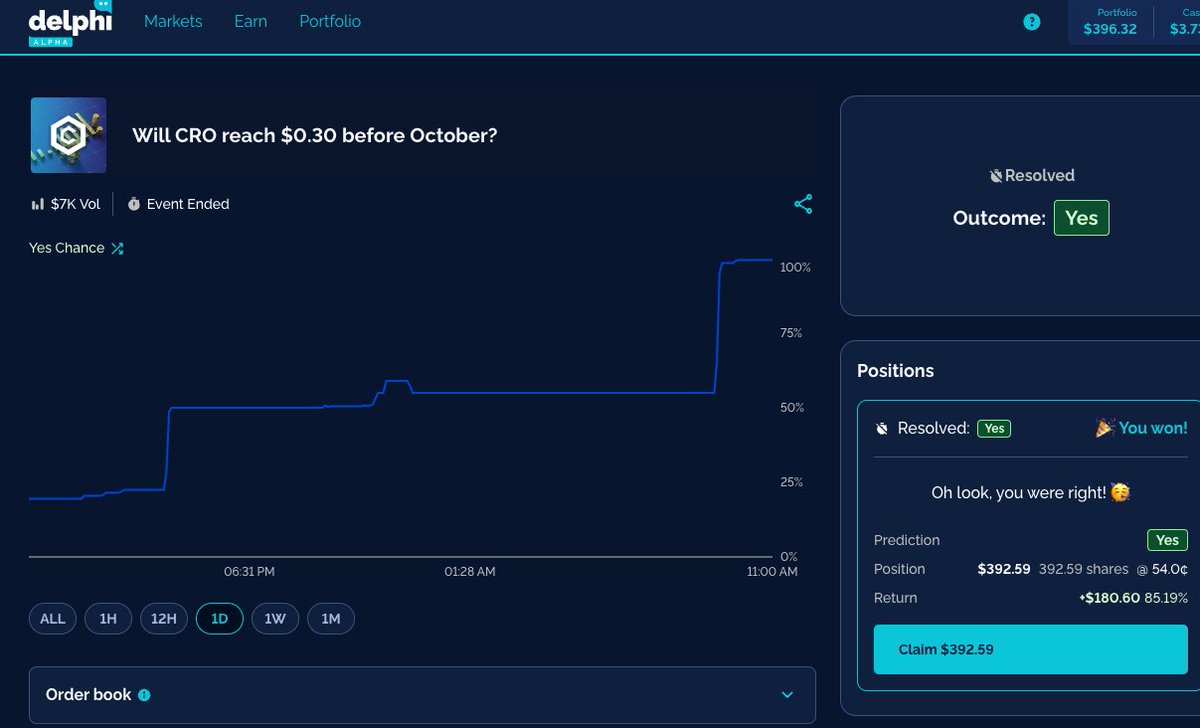Click the 75% chart axis label
Screen dimensions: 1200x728
(x=791, y=333)
